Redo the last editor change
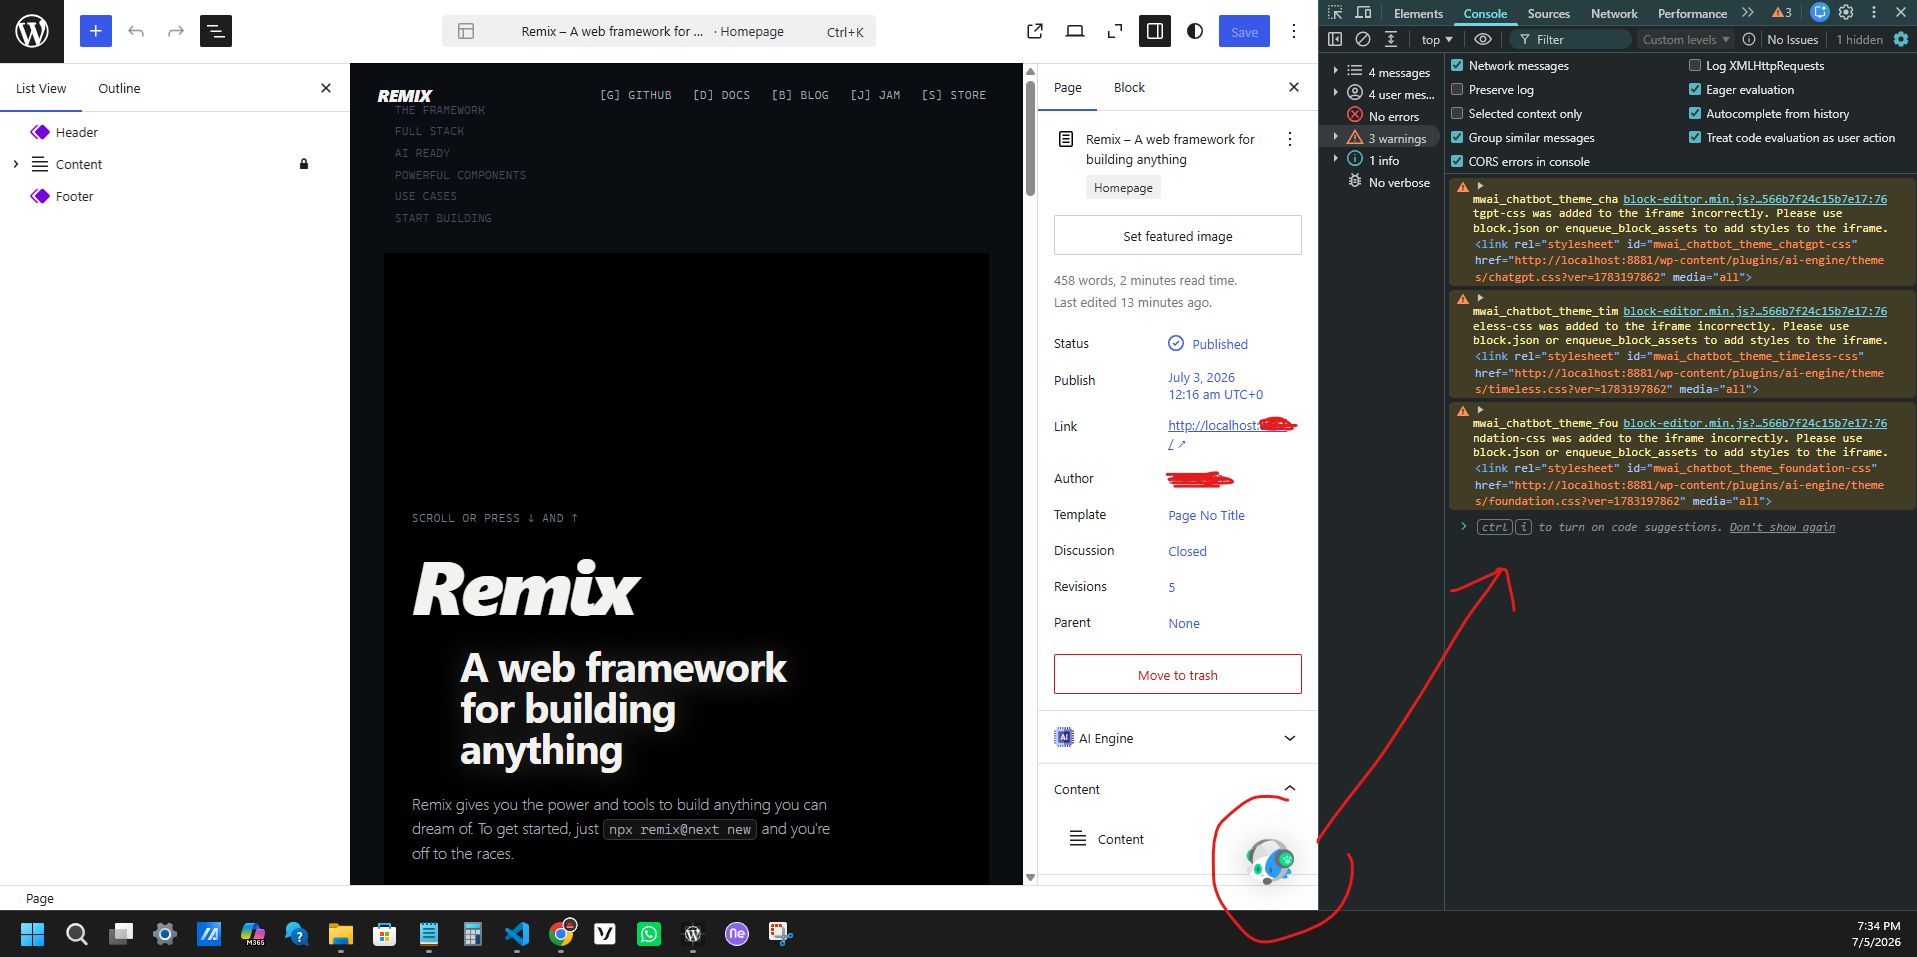 176,31
